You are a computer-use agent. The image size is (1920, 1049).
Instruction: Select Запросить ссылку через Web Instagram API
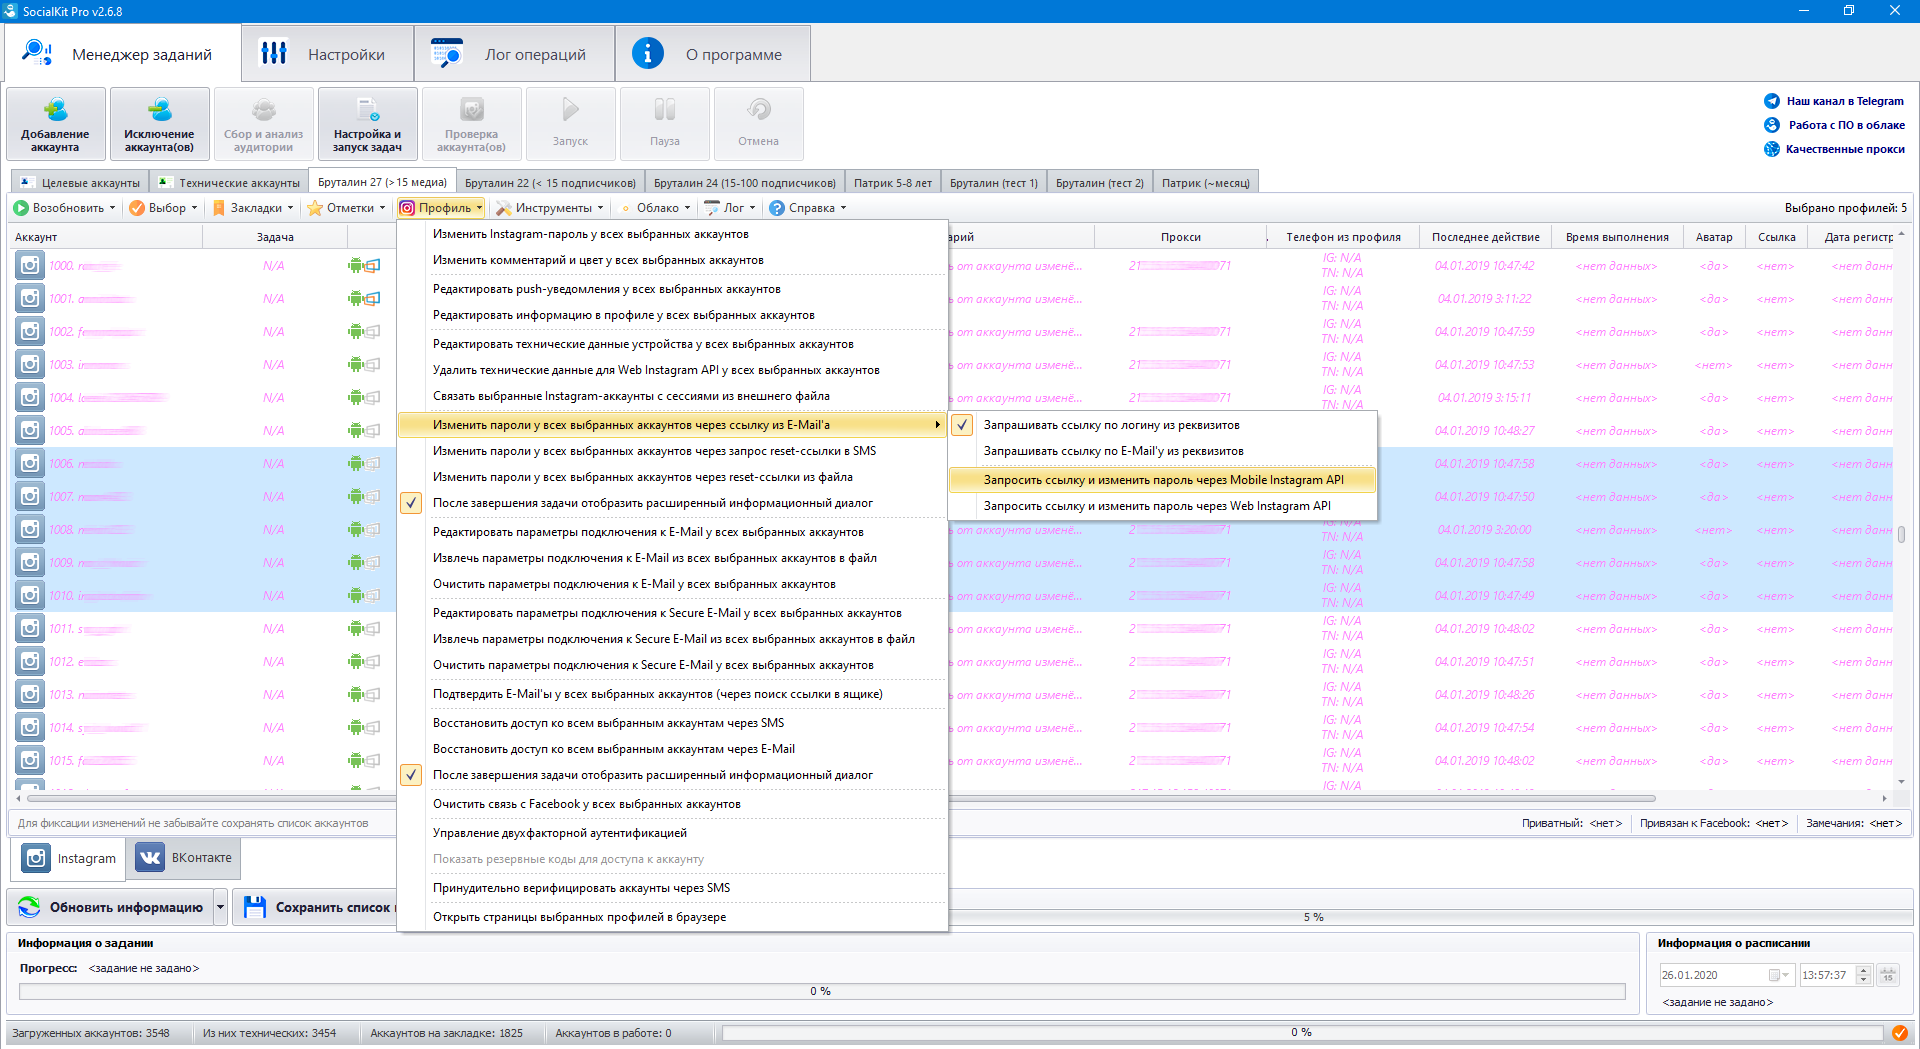1163,506
